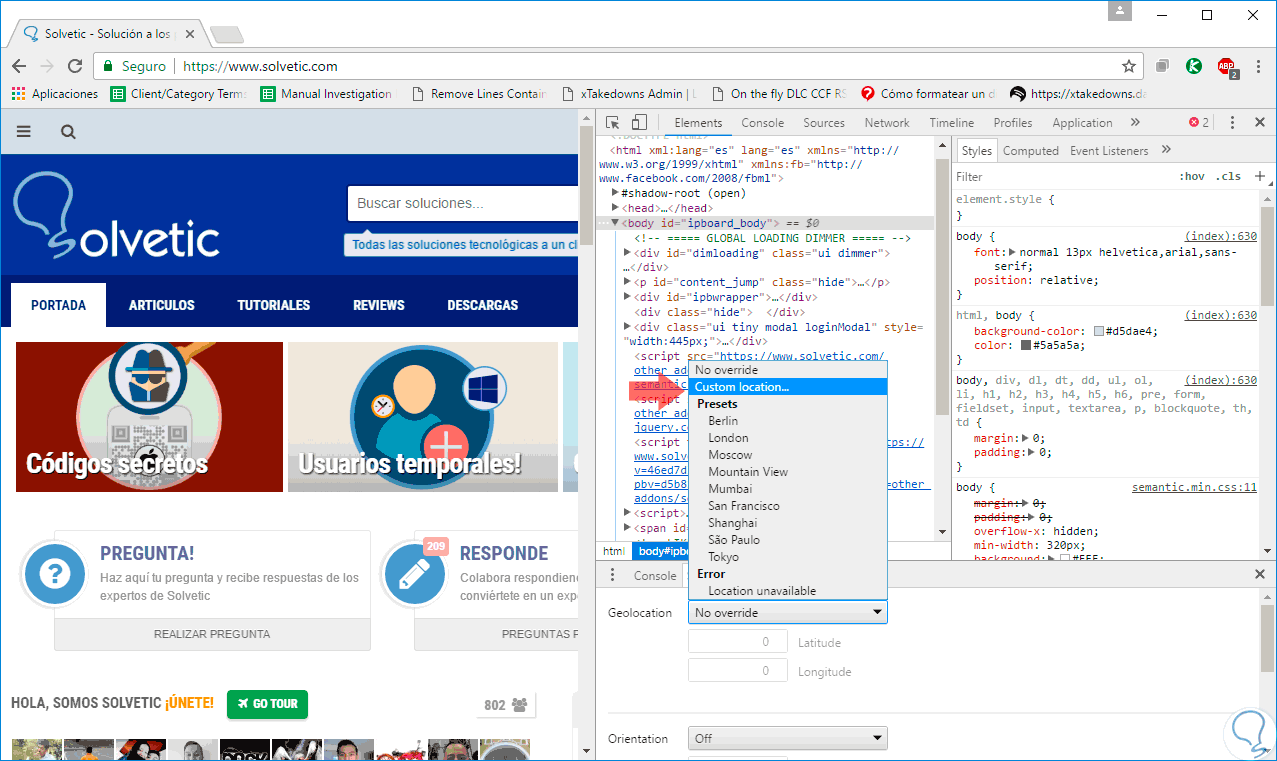1277x761 pixels.
Task: Activate the DevTools inspect element tool
Action: coord(614,123)
